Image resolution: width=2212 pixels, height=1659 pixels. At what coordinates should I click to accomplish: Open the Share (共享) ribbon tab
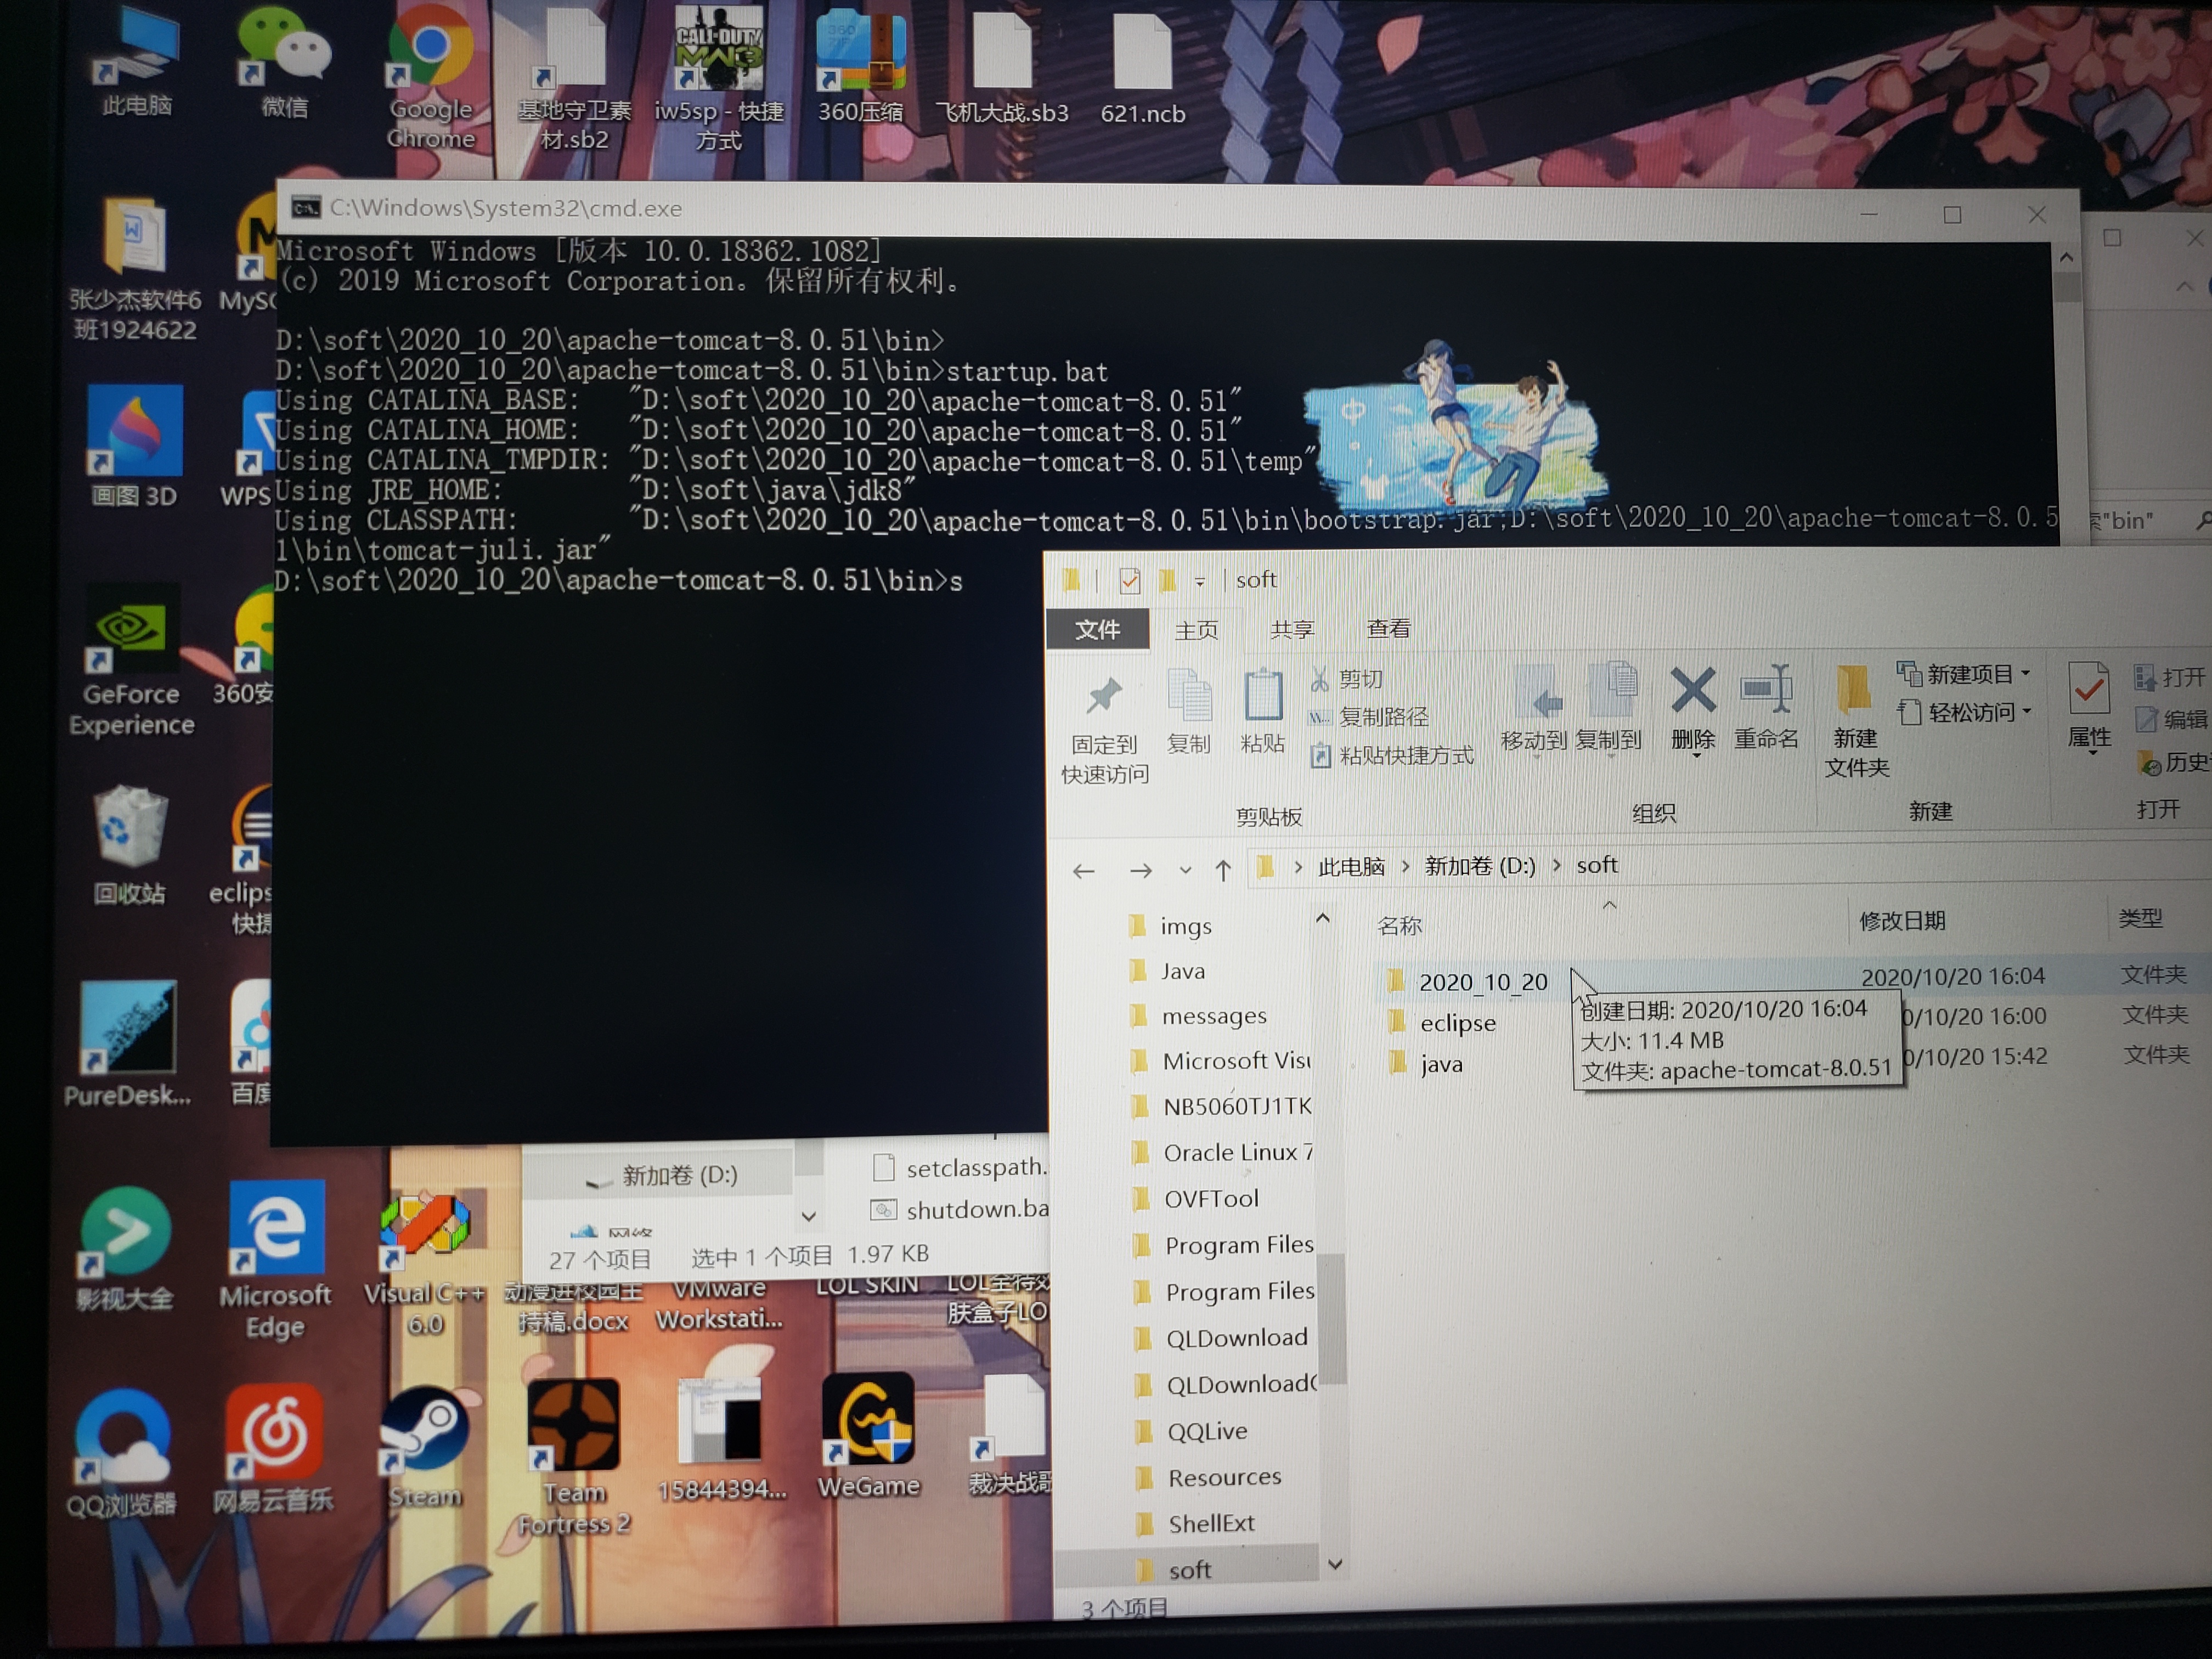[x=1292, y=630]
